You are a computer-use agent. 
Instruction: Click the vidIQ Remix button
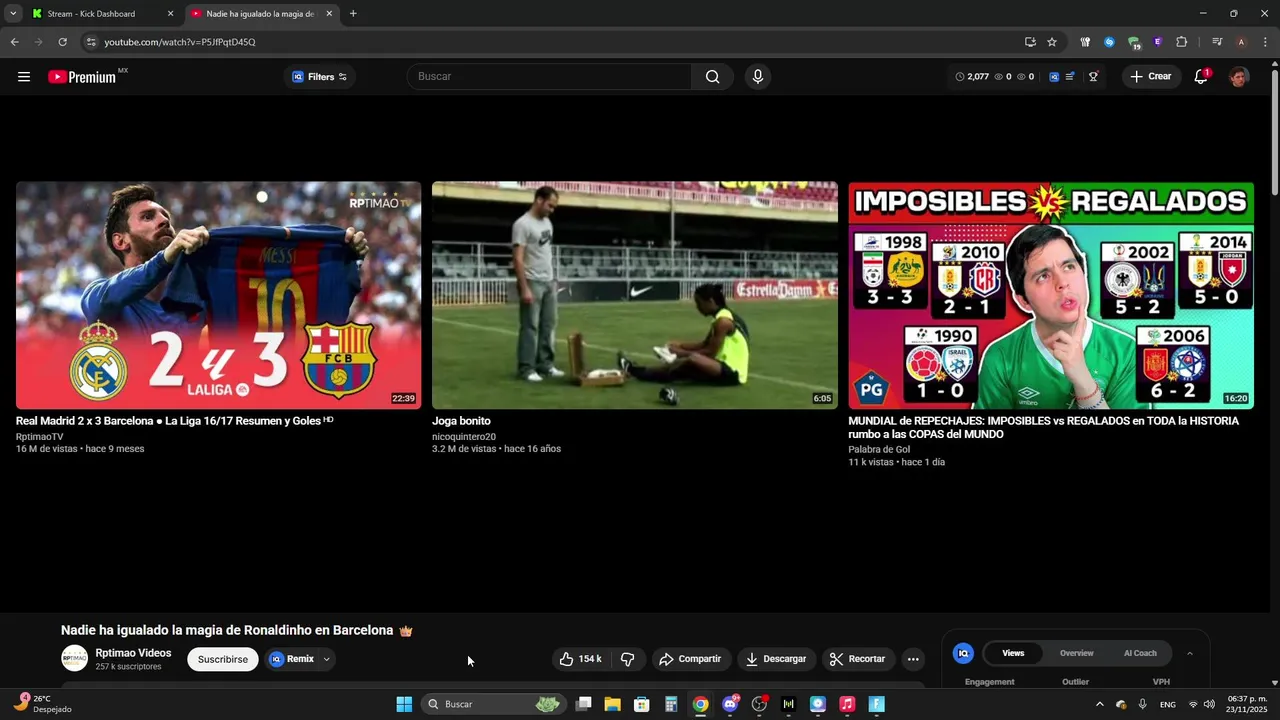[292, 659]
